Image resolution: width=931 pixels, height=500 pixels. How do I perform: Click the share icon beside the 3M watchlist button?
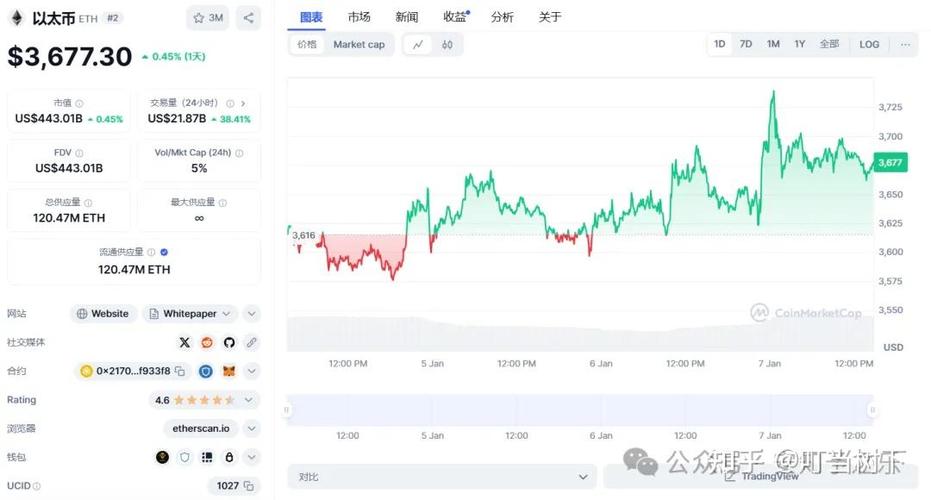click(248, 17)
